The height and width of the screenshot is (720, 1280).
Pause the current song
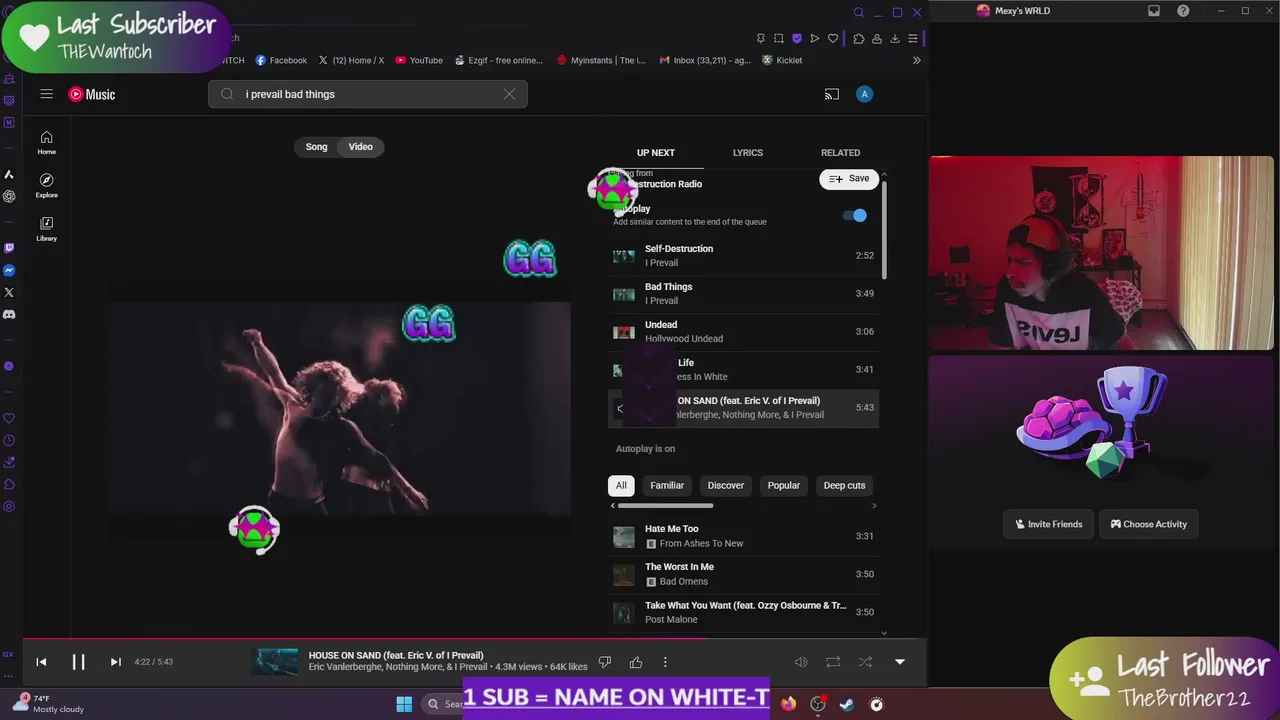tap(78, 662)
